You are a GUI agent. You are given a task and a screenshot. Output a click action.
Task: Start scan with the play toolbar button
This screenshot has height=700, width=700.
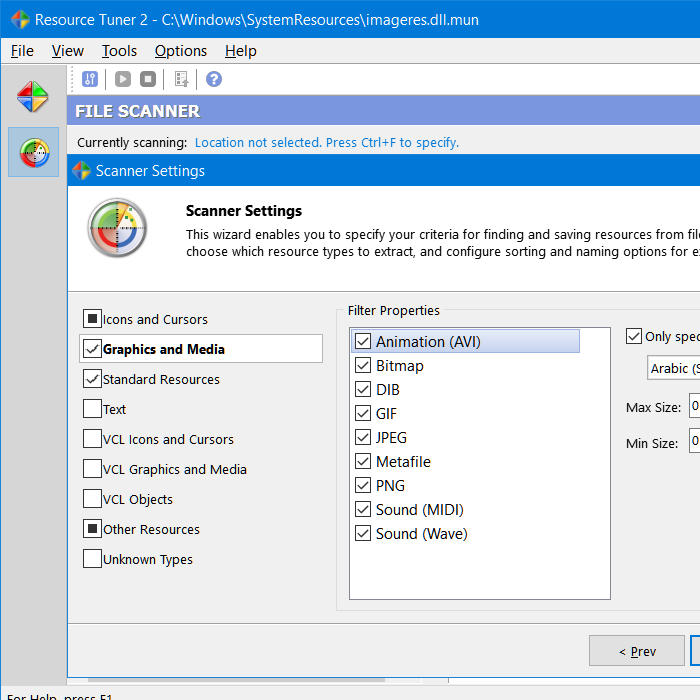tap(123, 79)
